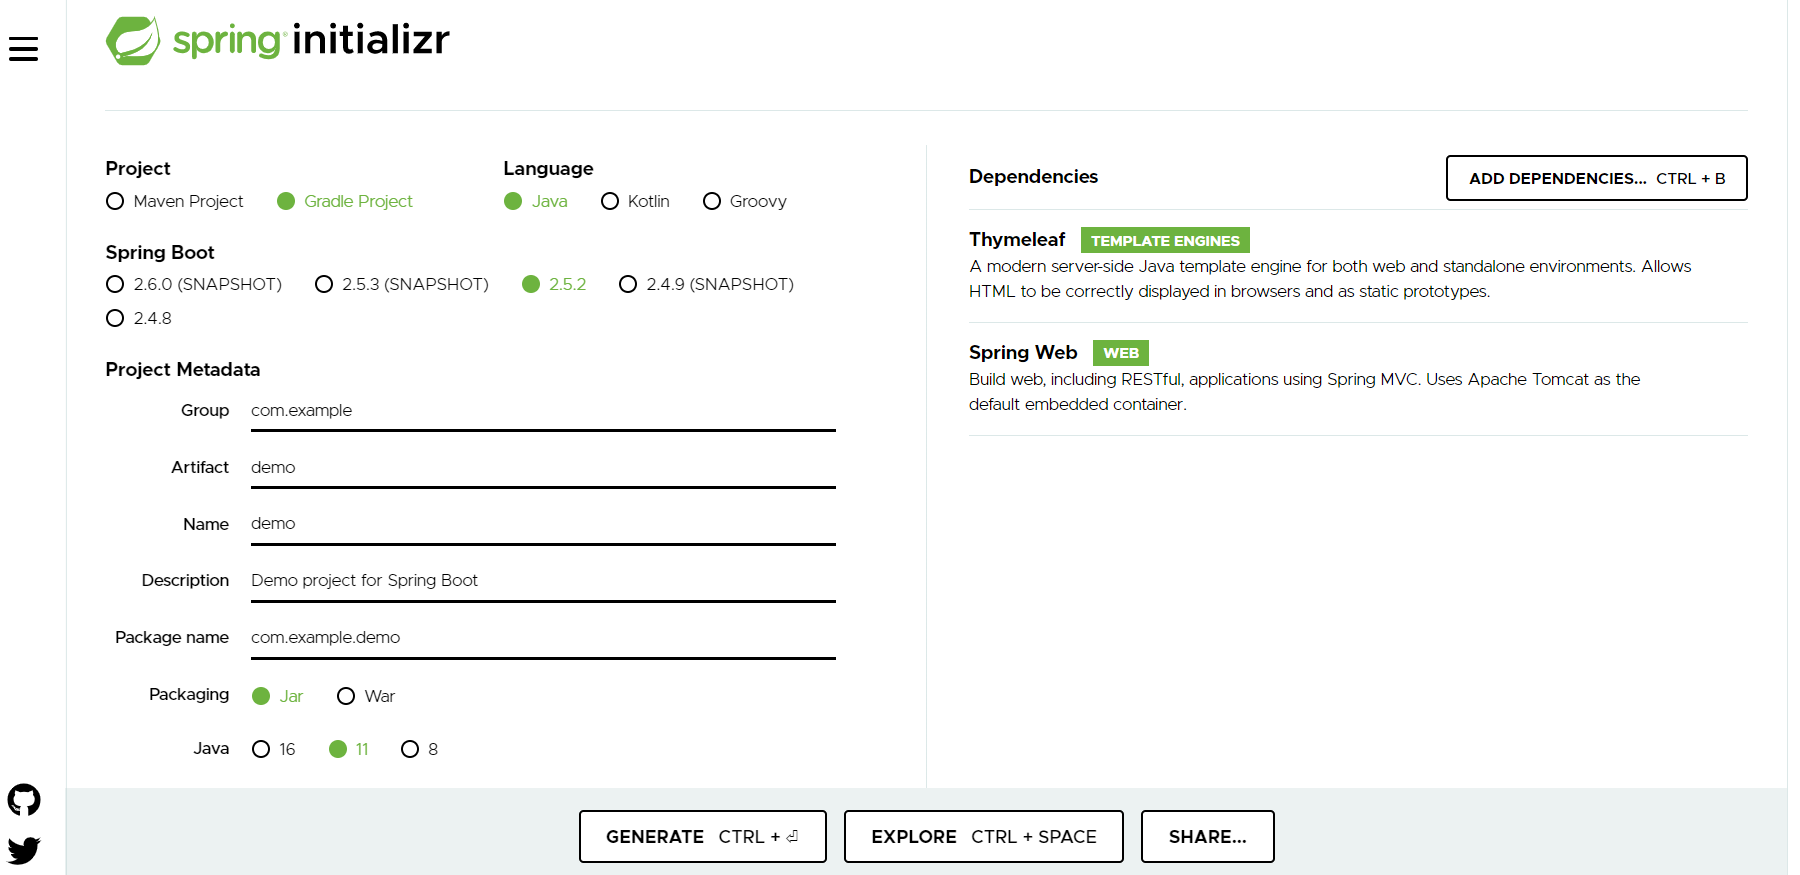Viewport: 1800px width, 875px height.
Task: Open the GitHub icon link
Action: [x=24, y=800]
